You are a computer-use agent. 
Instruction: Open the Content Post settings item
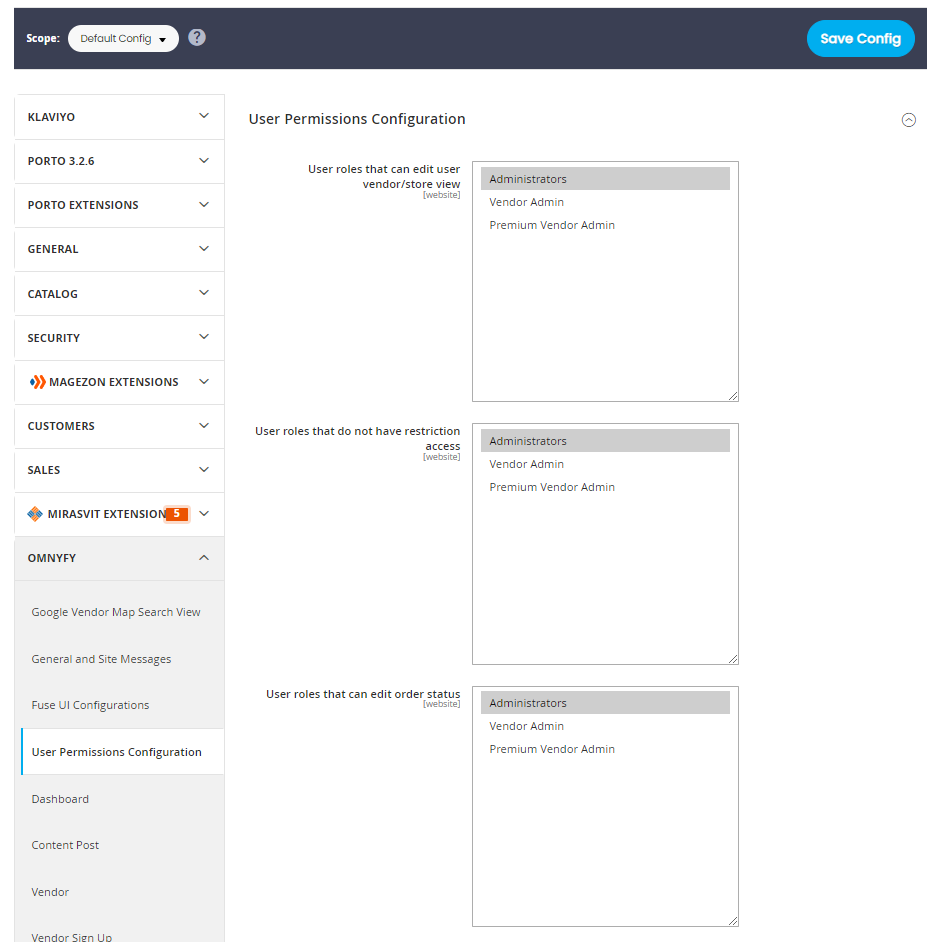pyautogui.click(x=65, y=845)
